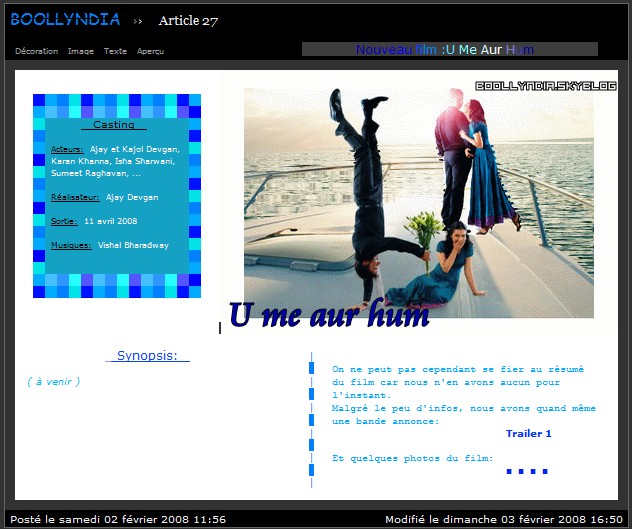Click the Réalisateur label
632x529 pixels.
[75, 197]
